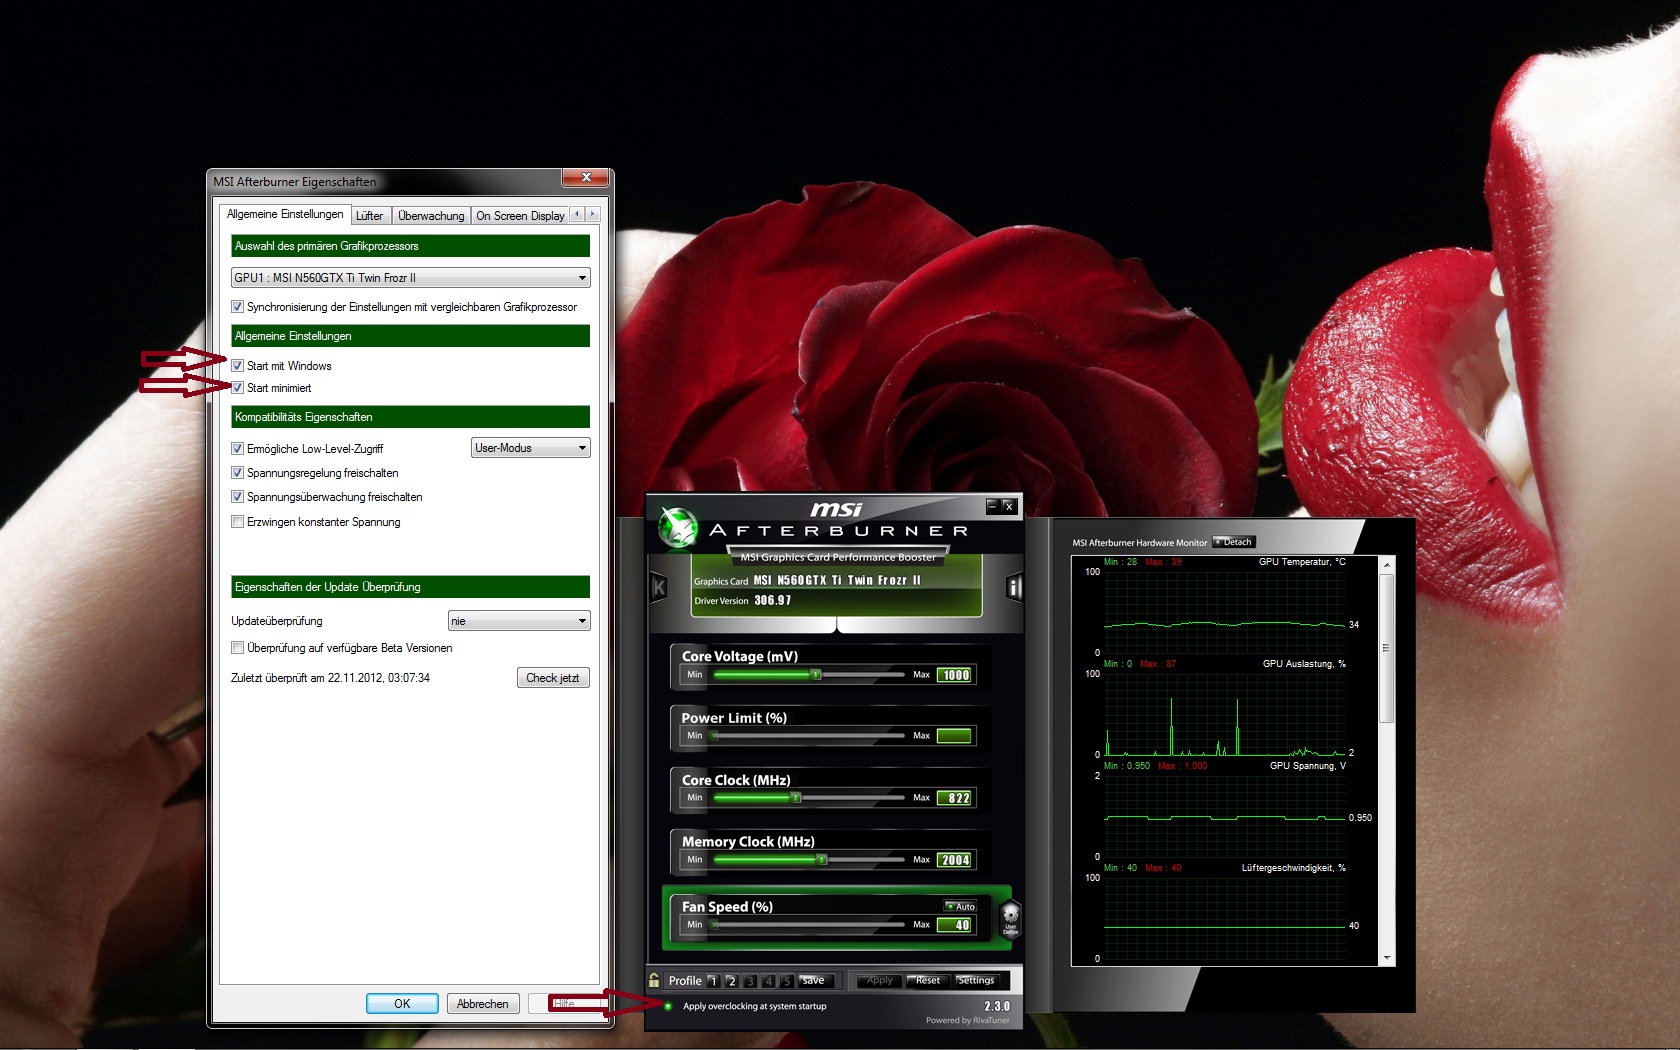Close the MSI Afterburner main window
Viewport: 1680px width, 1050px height.
[1009, 506]
